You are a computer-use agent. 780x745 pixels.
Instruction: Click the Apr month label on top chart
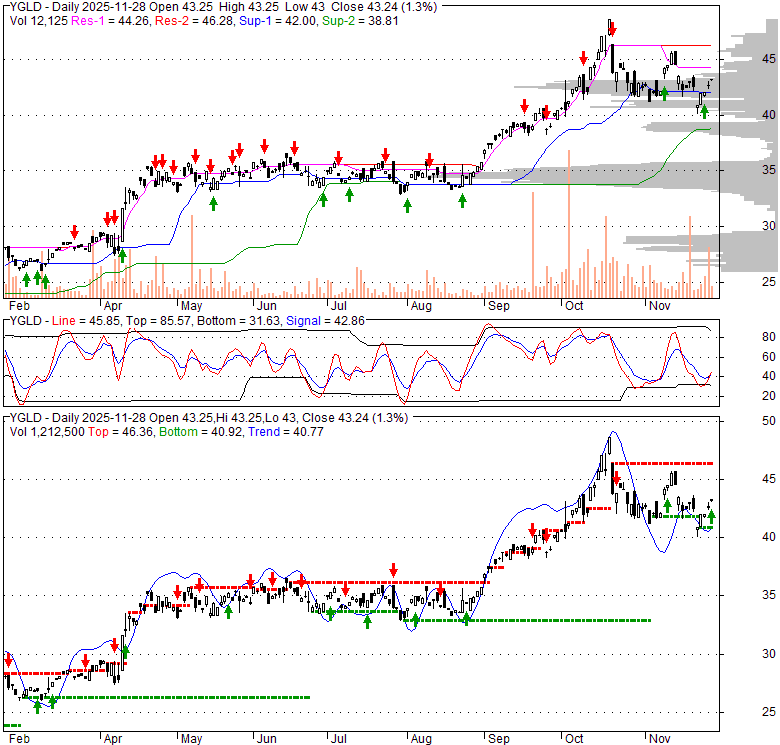pyautogui.click(x=113, y=306)
